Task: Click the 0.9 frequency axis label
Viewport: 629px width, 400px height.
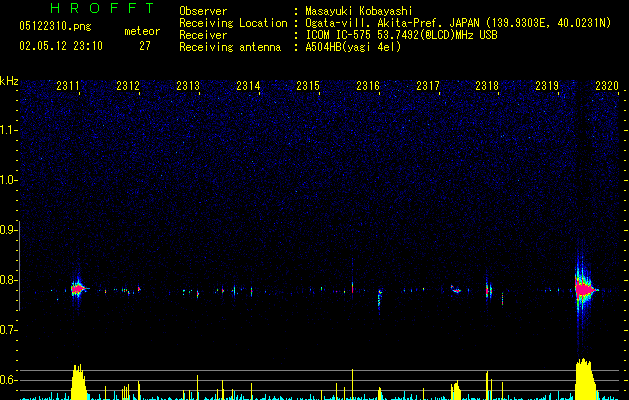Action: (8, 230)
